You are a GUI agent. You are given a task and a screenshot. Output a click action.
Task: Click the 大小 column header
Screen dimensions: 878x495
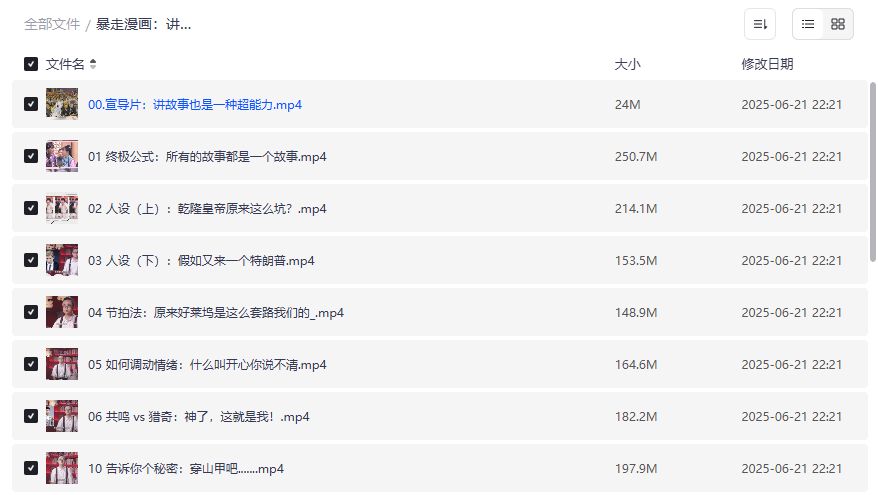[627, 64]
